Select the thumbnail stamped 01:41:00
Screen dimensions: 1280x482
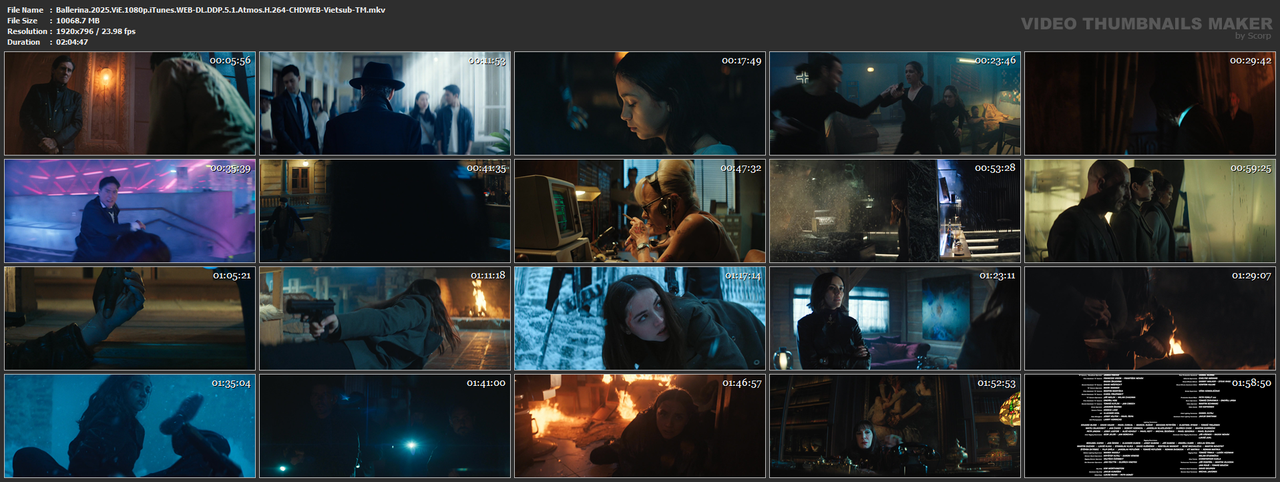385,425
